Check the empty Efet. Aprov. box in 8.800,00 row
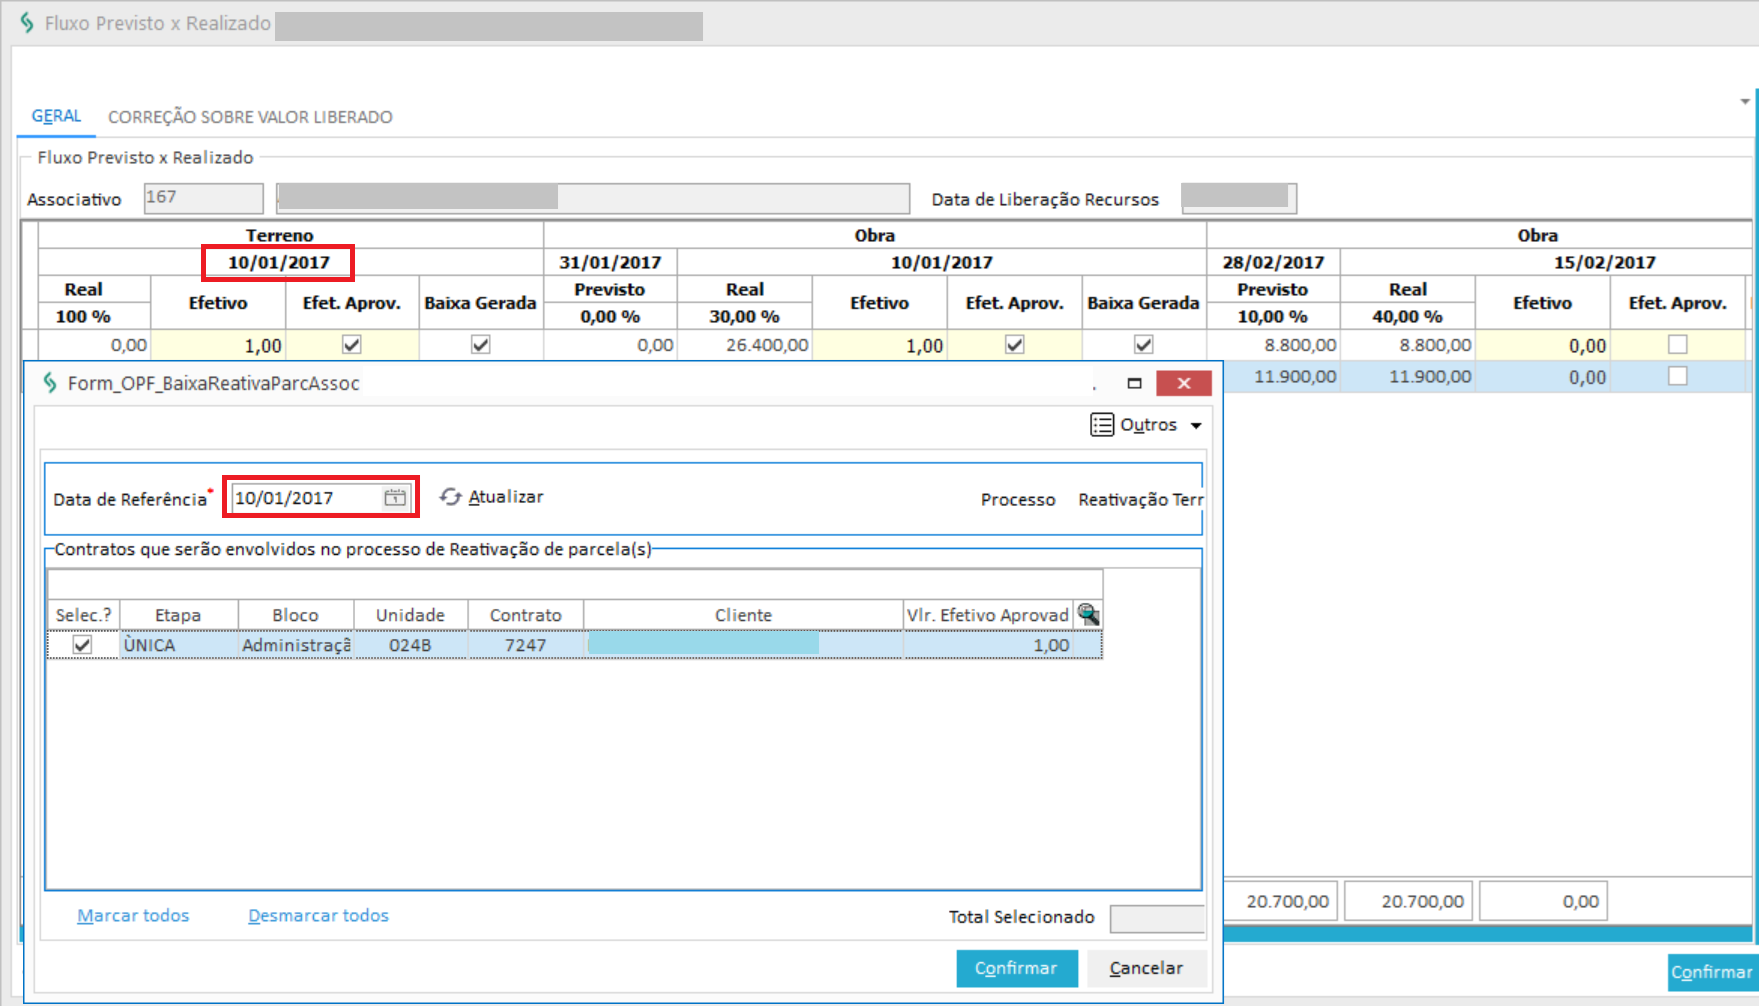The height and width of the screenshot is (1006, 1759). pos(1677,345)
